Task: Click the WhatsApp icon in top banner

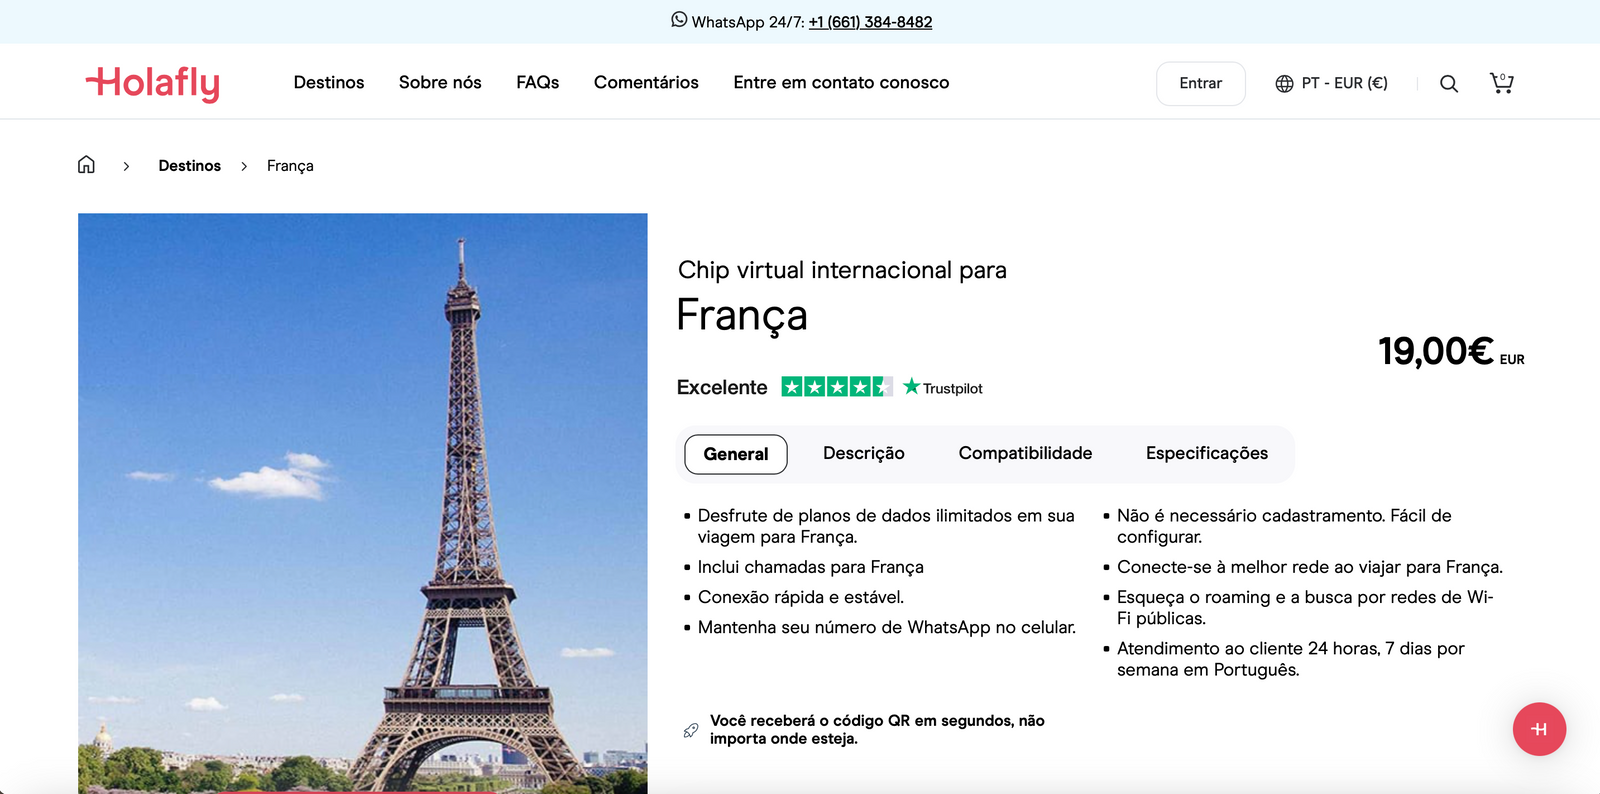Action: (679, 20)
